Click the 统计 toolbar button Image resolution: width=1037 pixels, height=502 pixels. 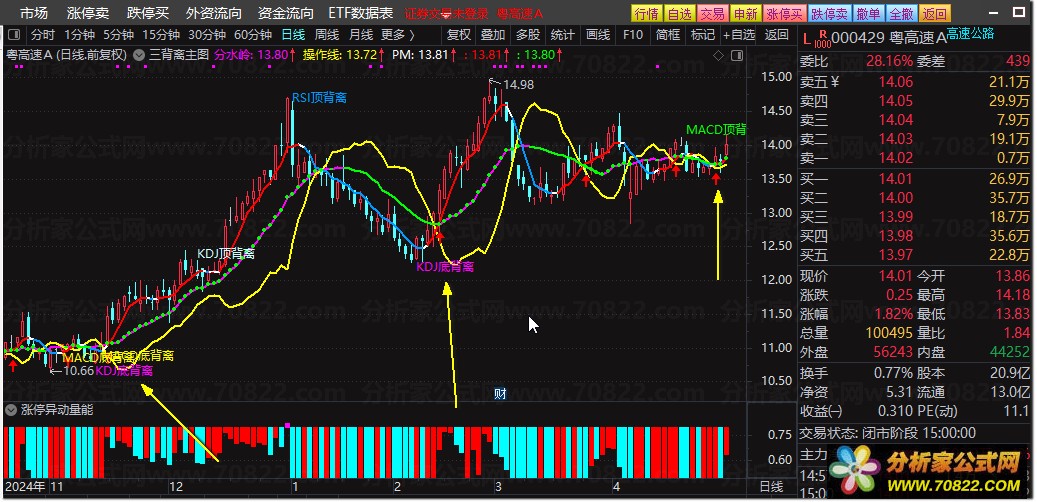click(x=563, y=35)
